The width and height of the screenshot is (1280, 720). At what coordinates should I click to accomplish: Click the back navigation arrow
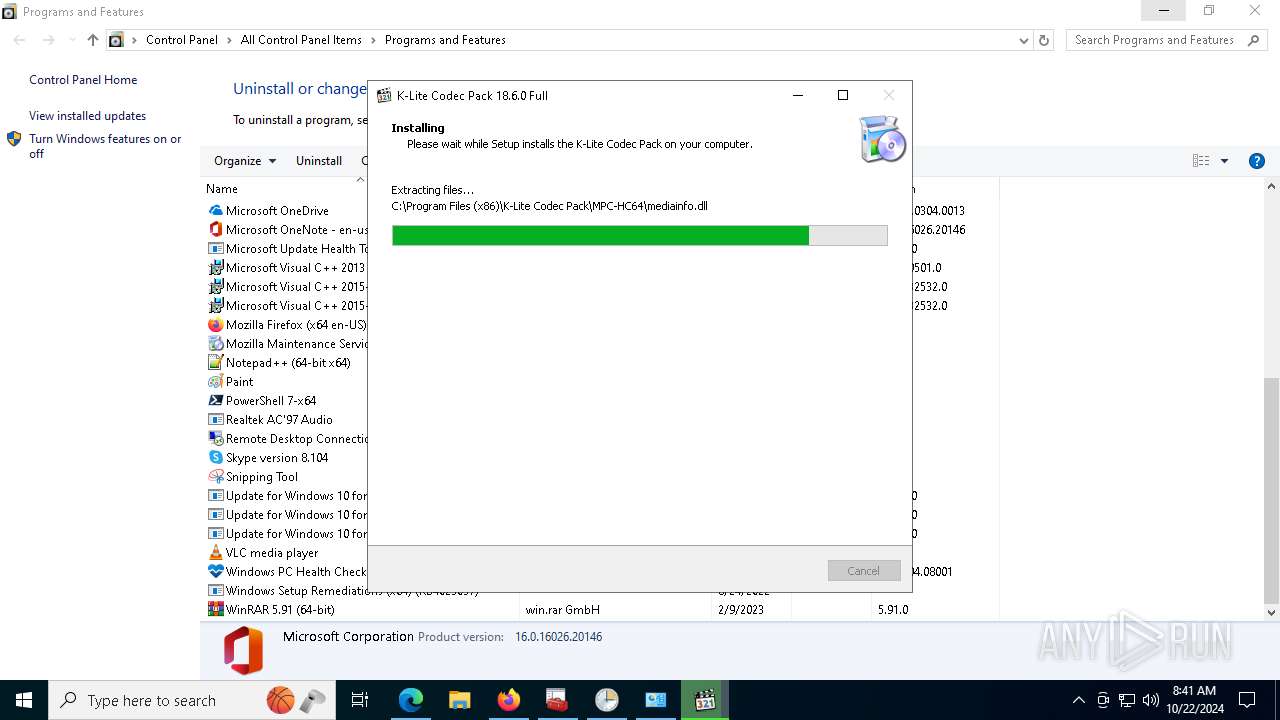(x=20, y=40)
